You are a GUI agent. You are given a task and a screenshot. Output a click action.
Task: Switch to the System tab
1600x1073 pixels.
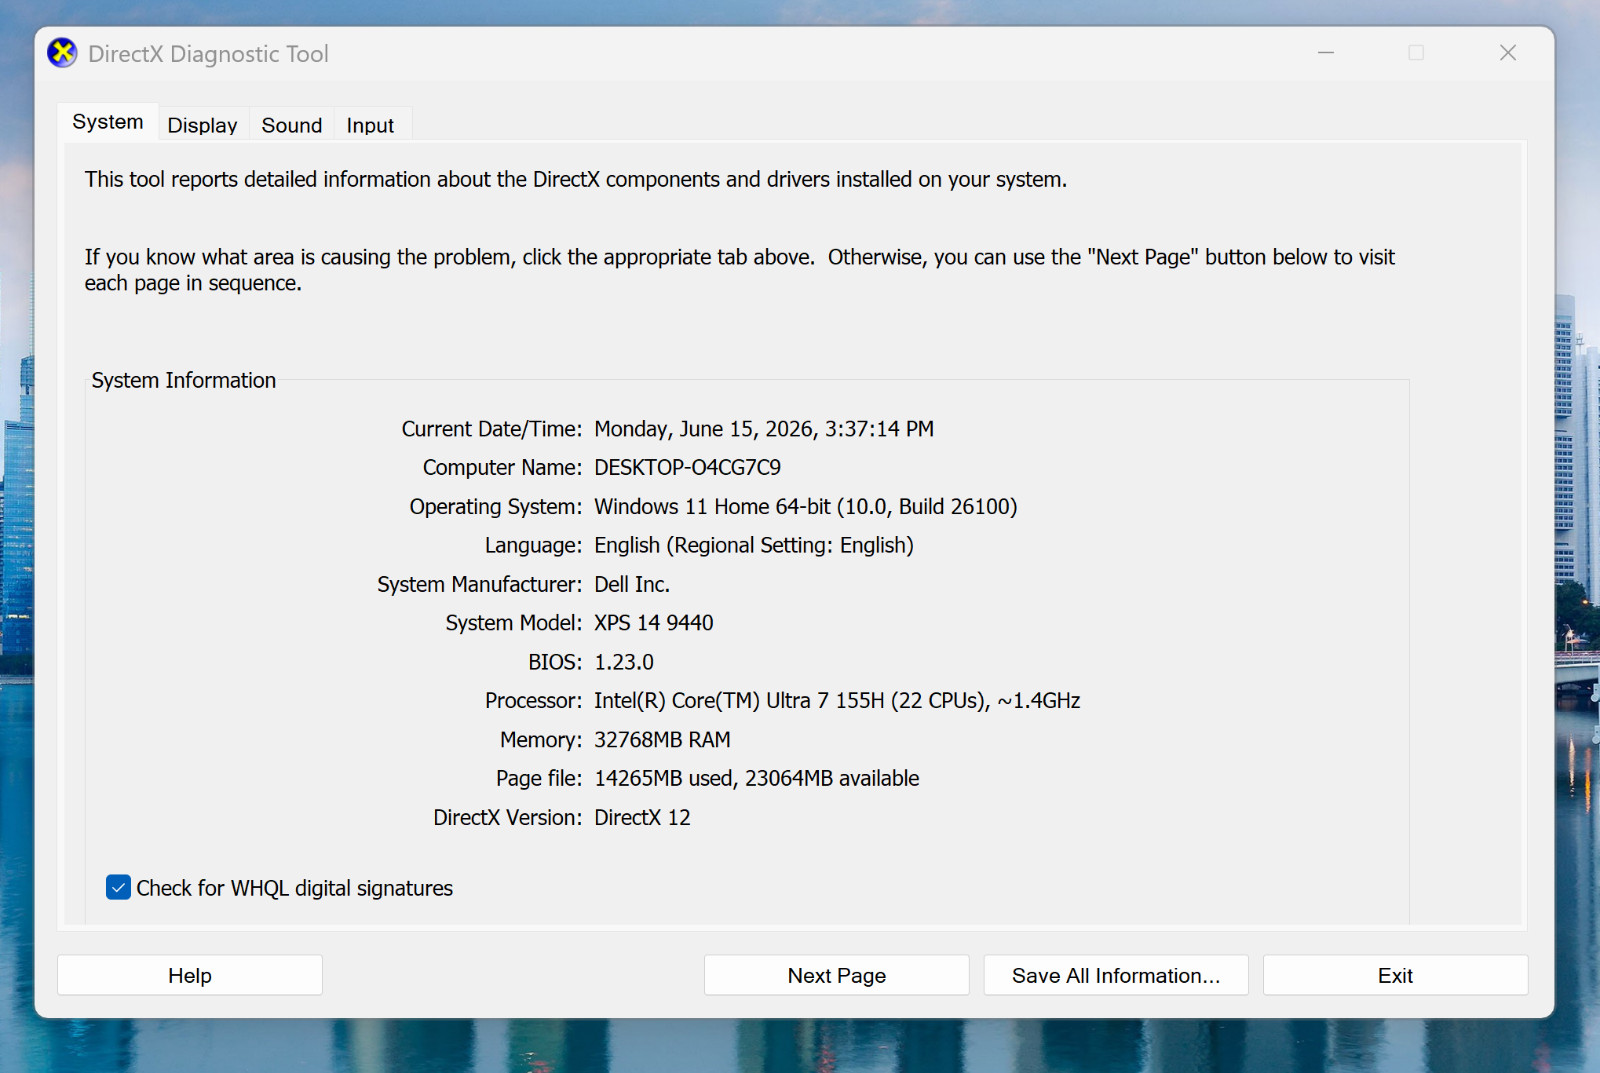(x=108, y=122)
